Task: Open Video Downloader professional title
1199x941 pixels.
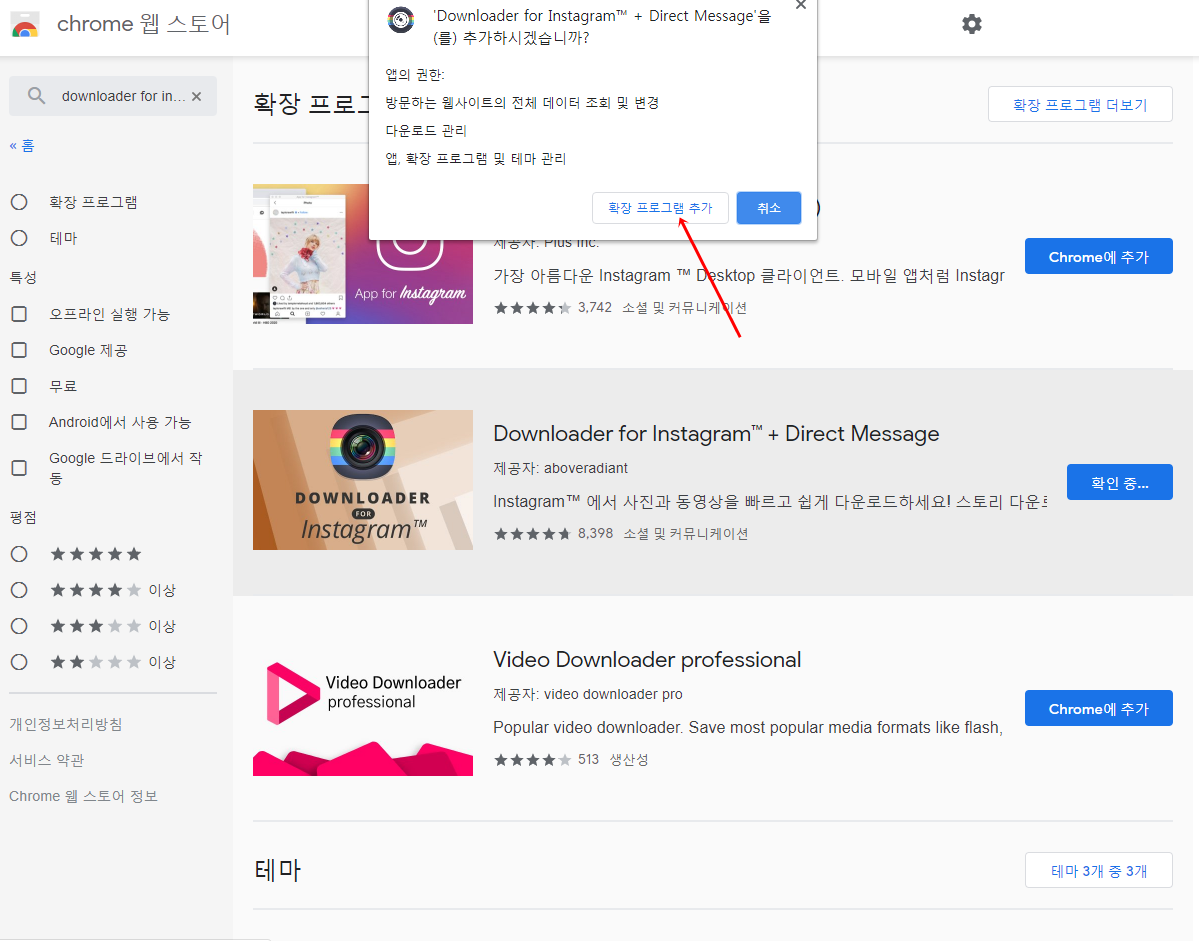Action: (647, 660)
